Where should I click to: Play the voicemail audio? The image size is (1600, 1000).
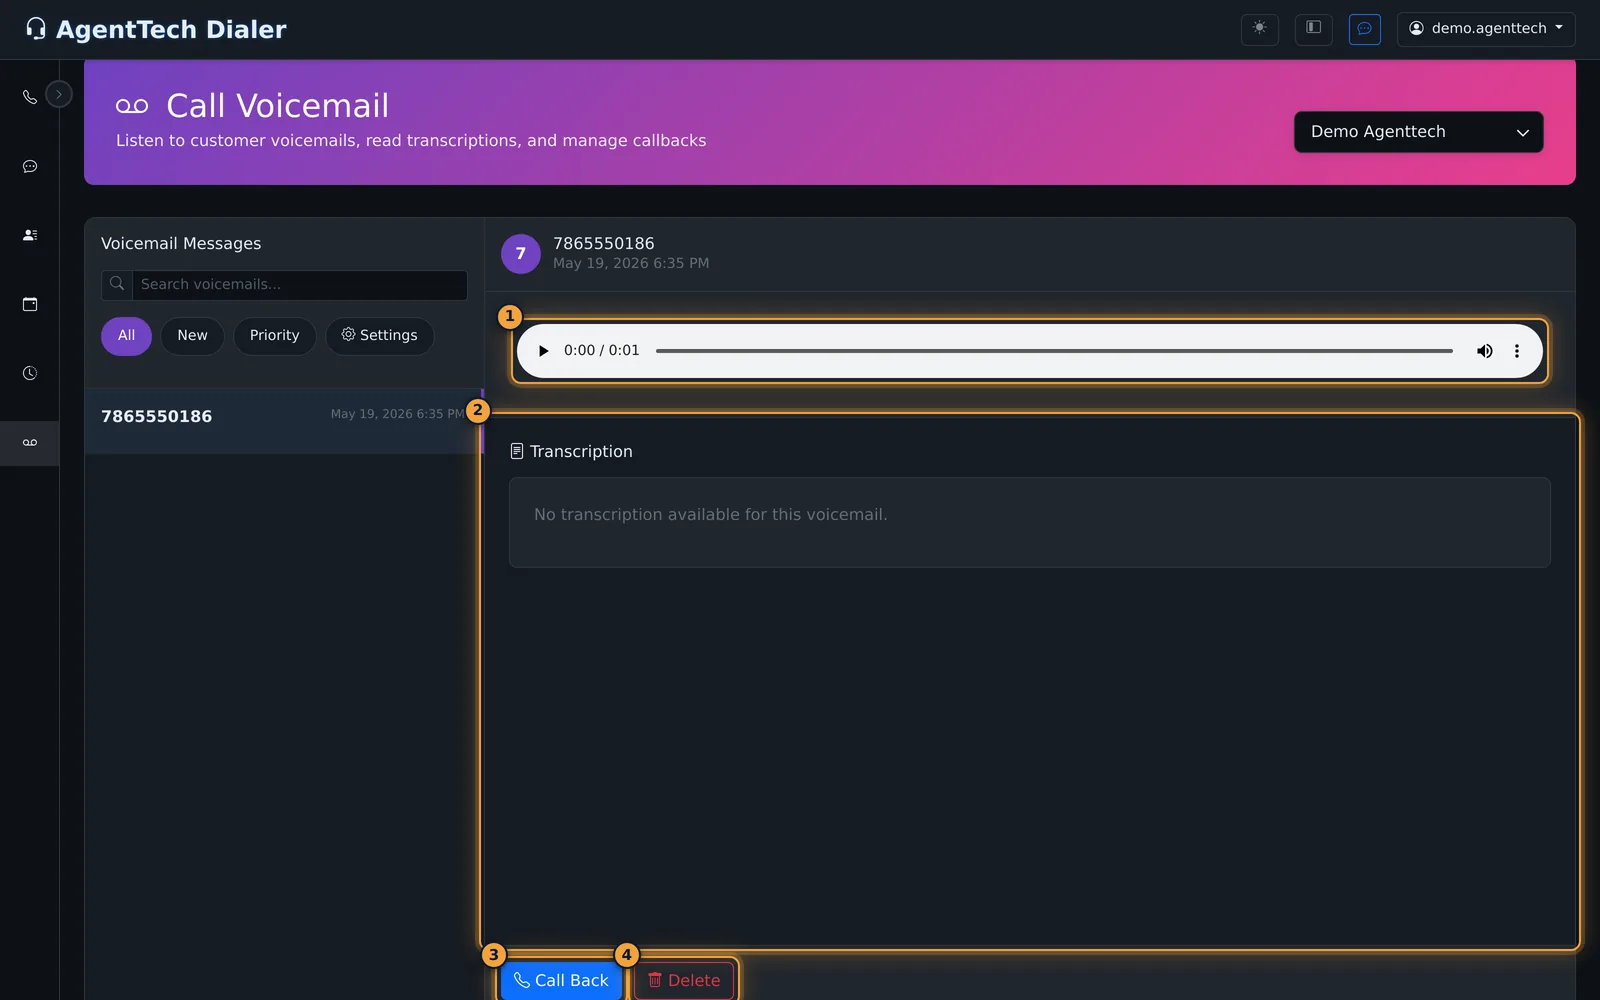(543, 351)
